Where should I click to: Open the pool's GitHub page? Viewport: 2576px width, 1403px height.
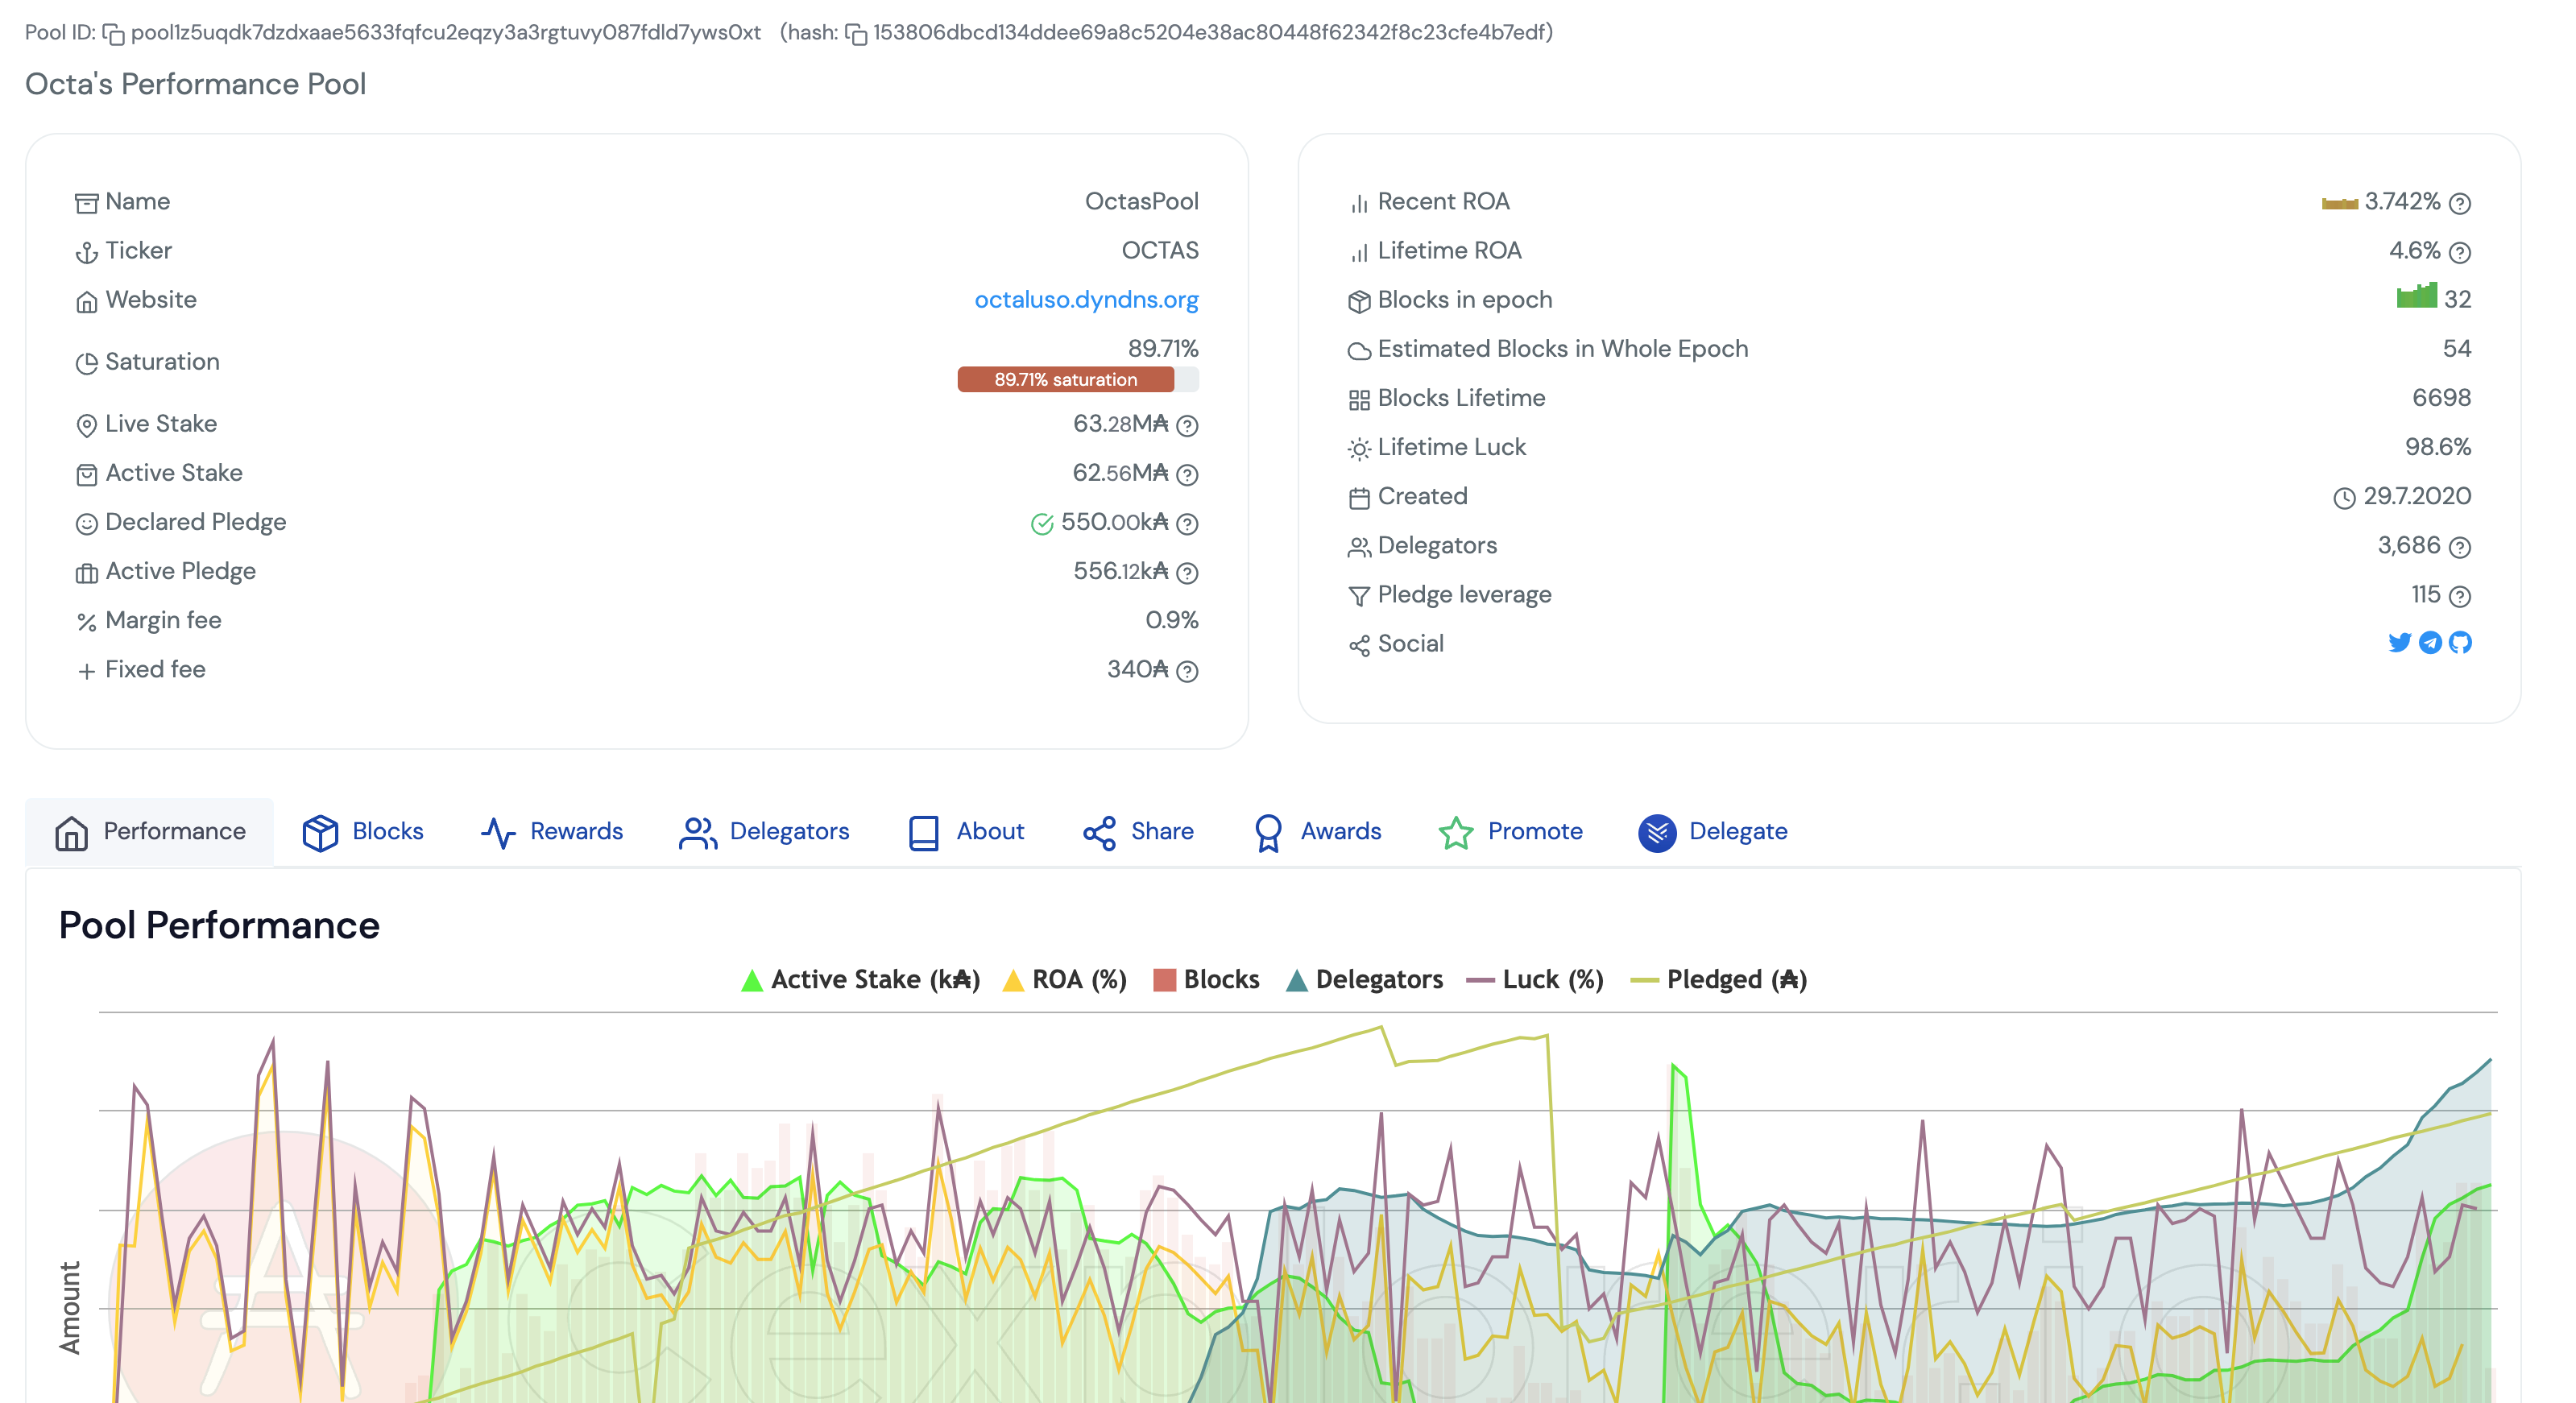coord(2461,642)
